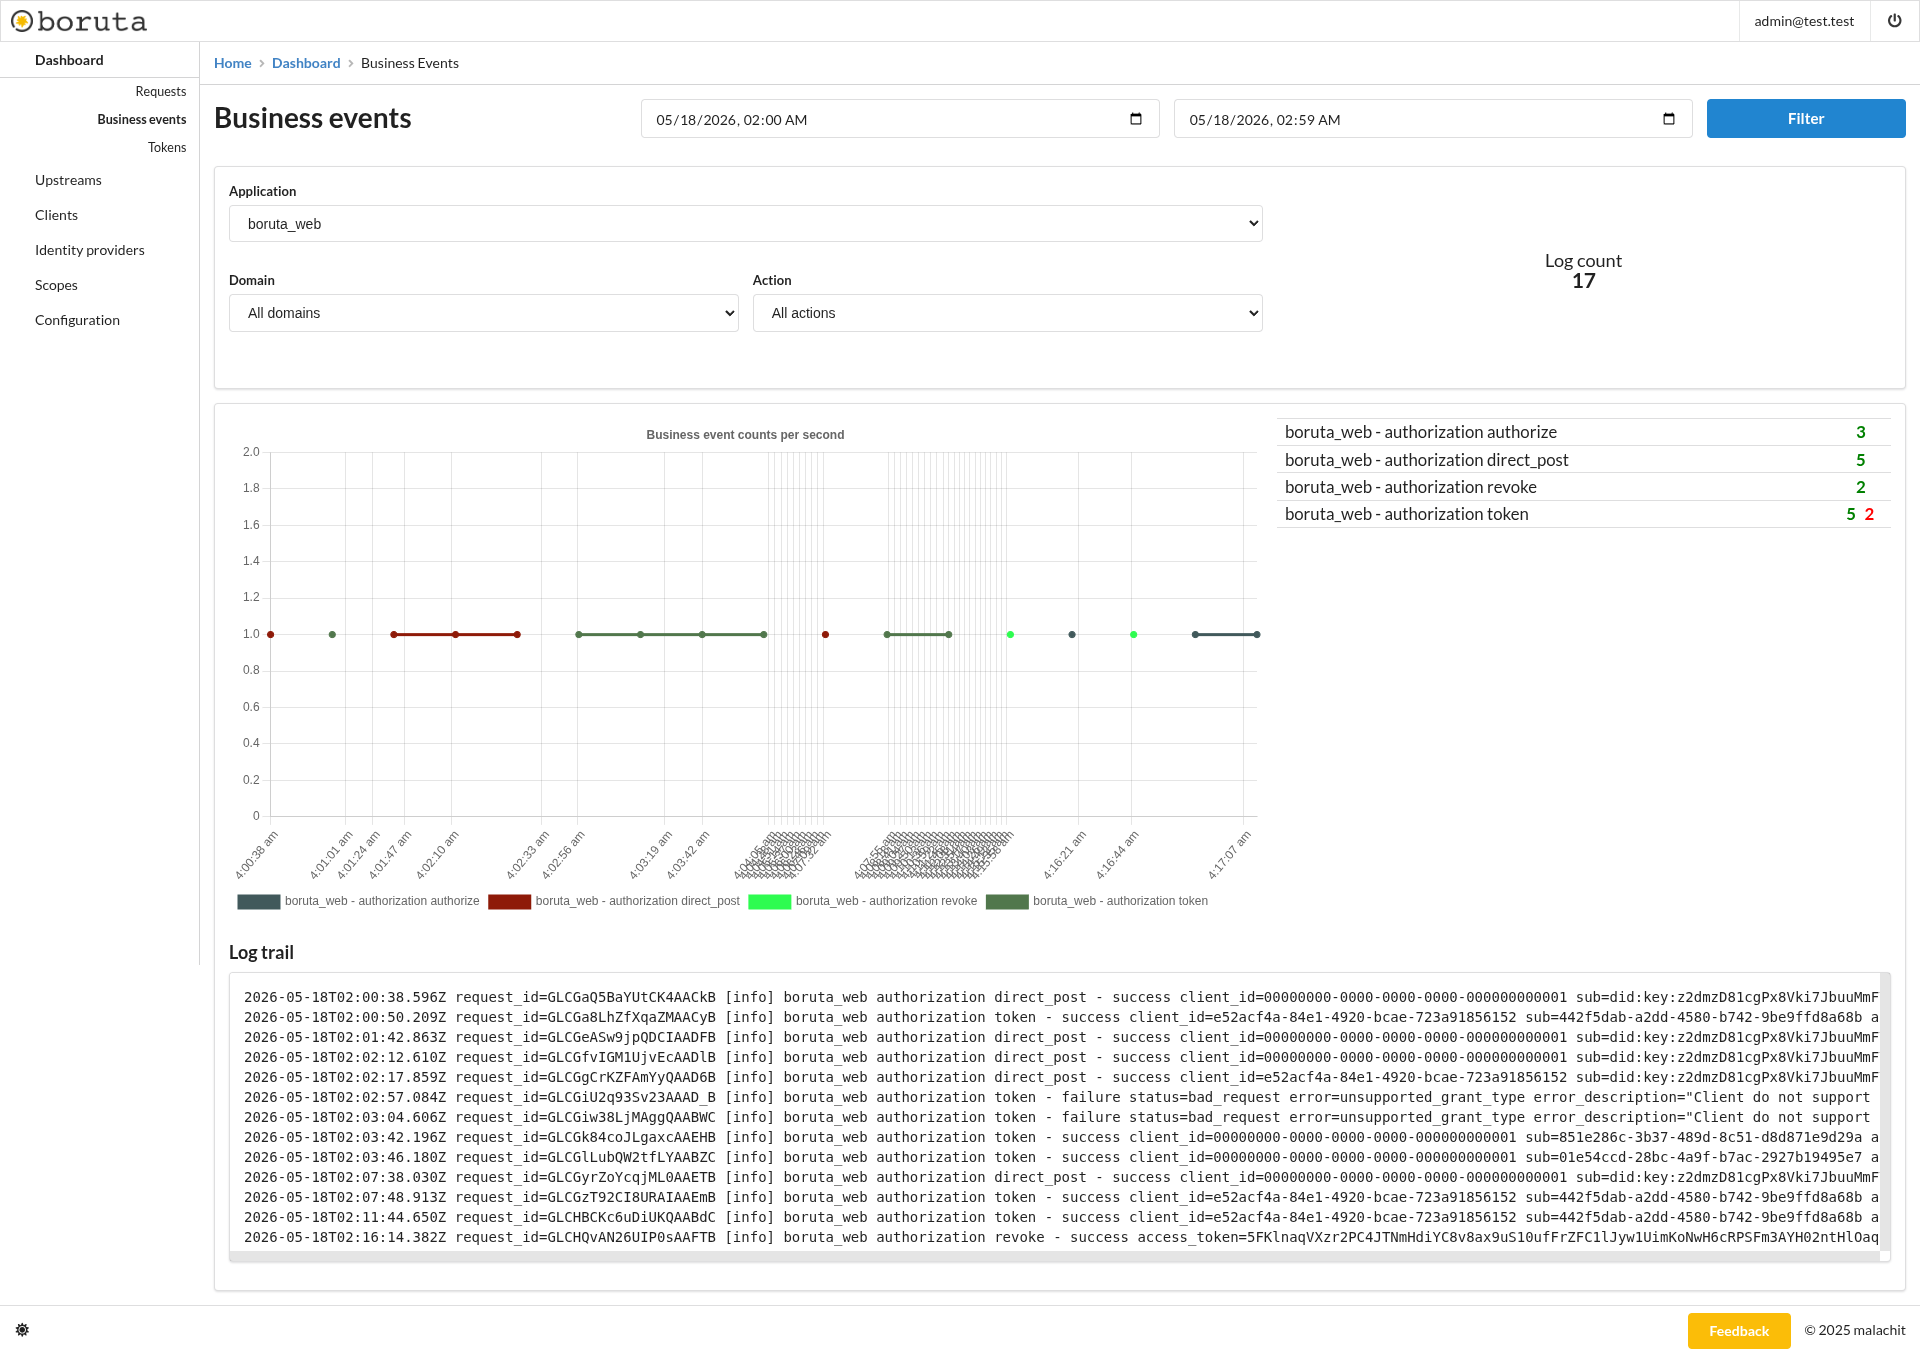The width and height of the screenshot is (1920, 1354).
Task: Click the Filter button
Action: pos(1805,118)
